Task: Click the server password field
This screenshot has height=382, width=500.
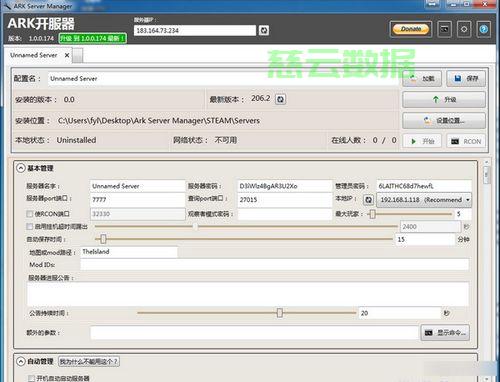Action: 285,186
